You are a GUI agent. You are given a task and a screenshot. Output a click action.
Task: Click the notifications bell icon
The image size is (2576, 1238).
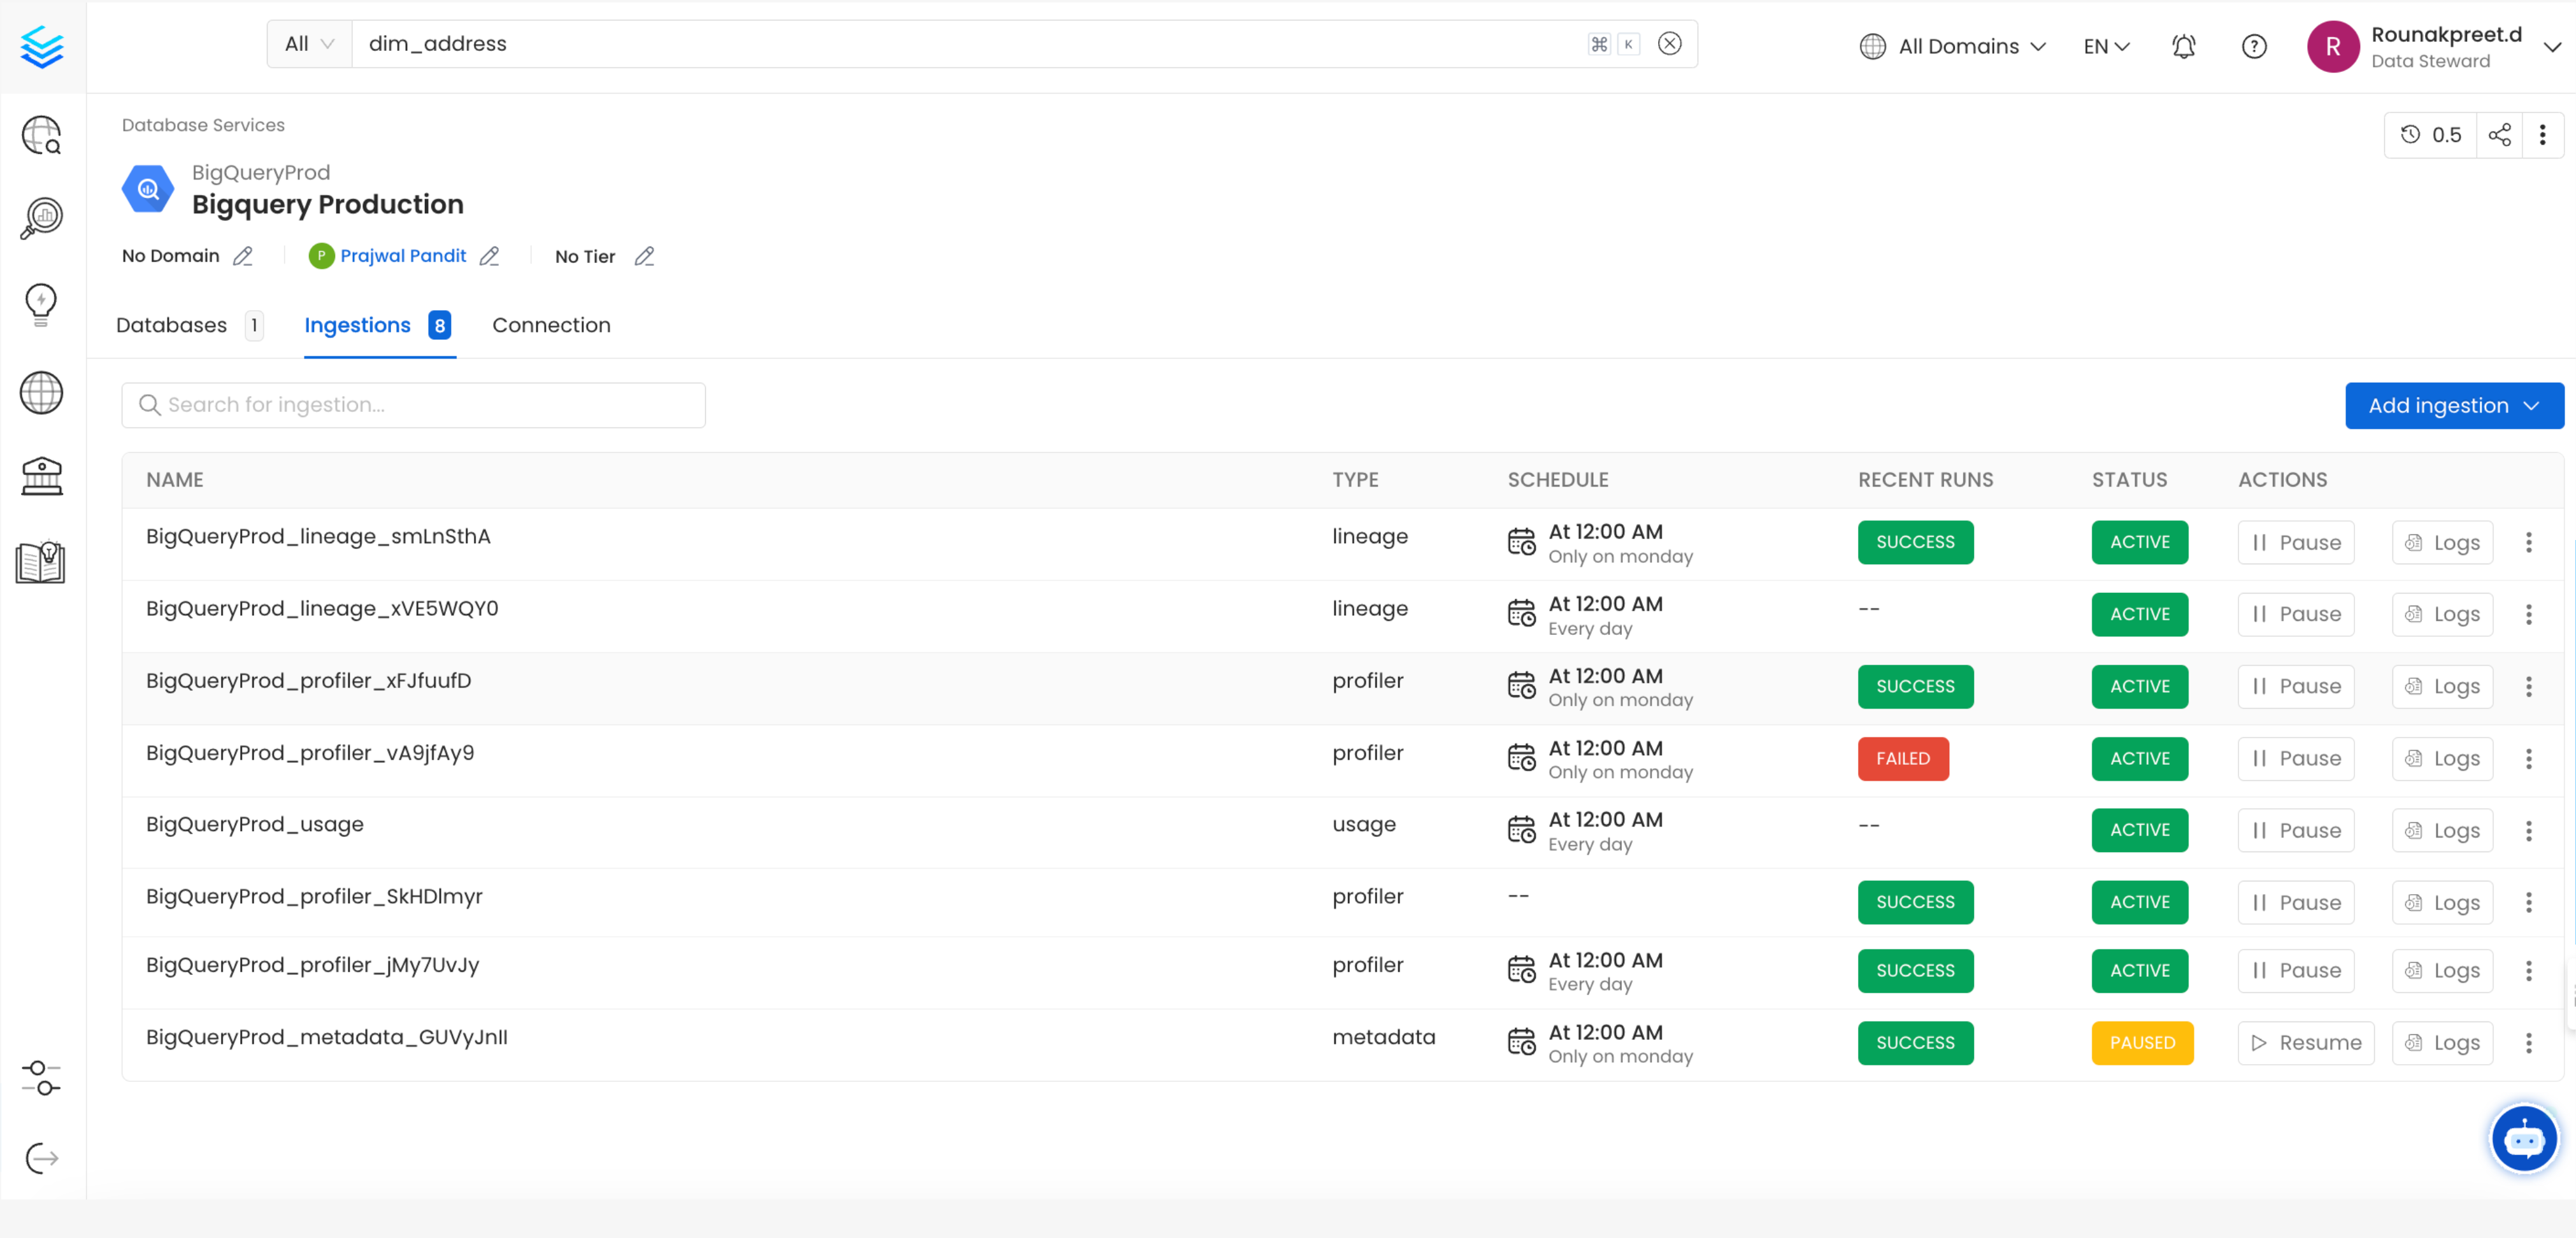[2183, 46]
